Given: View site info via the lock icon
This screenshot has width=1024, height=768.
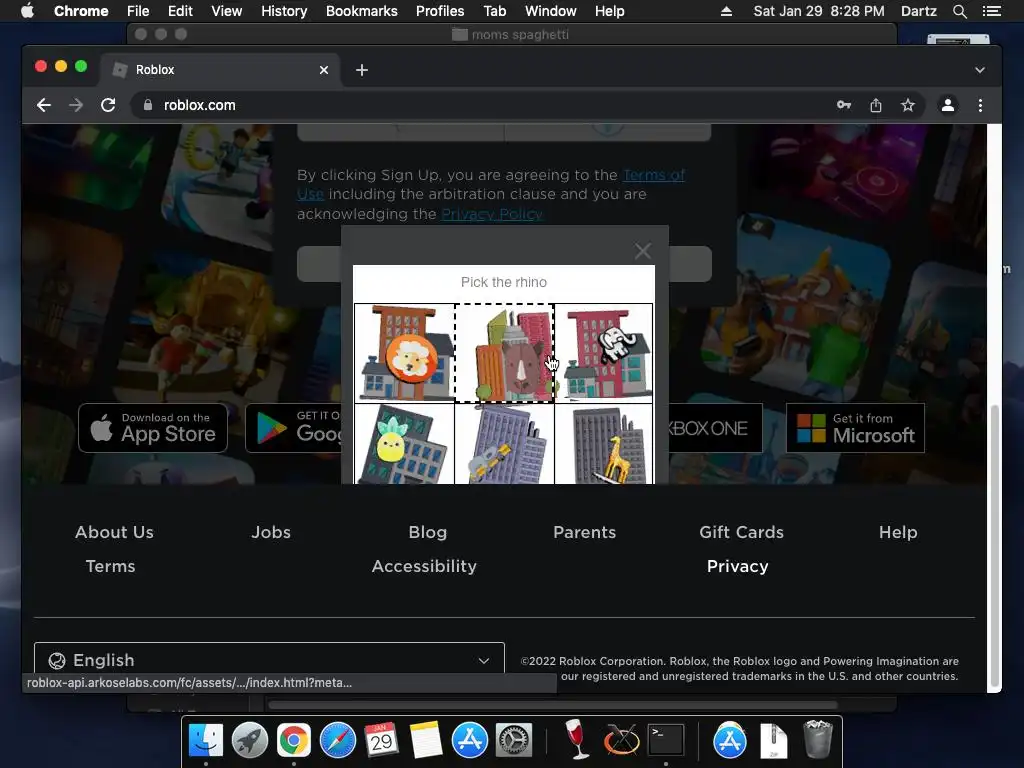Looking at the screenshot, I should (148, 105).
